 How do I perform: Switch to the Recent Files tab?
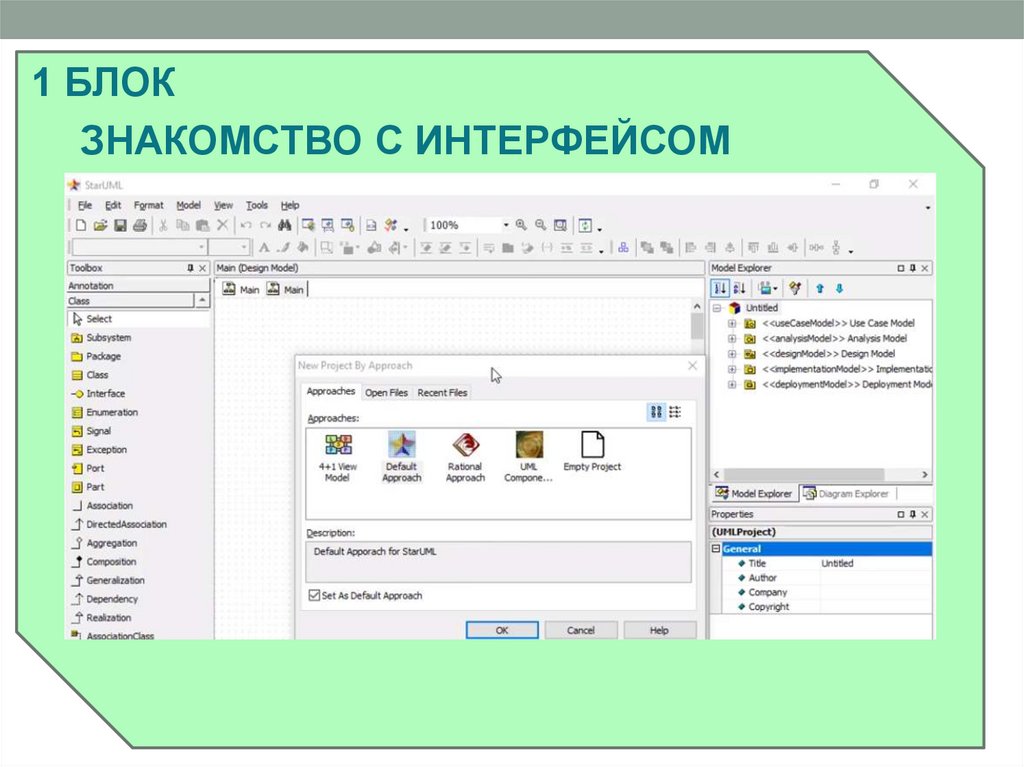442,393
